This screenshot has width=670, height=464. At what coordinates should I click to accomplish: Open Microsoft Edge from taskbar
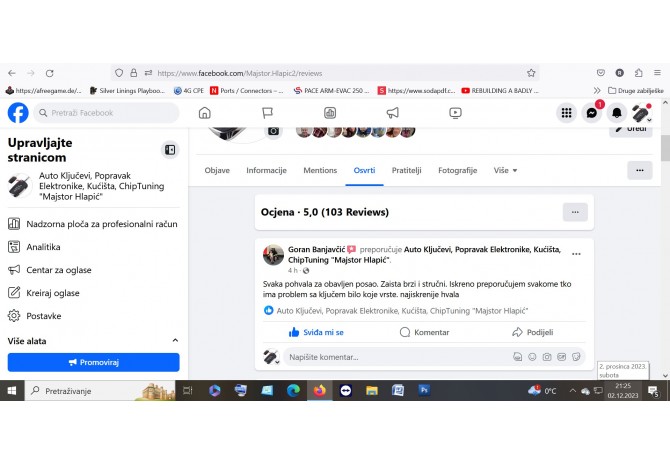pos(293,391)
